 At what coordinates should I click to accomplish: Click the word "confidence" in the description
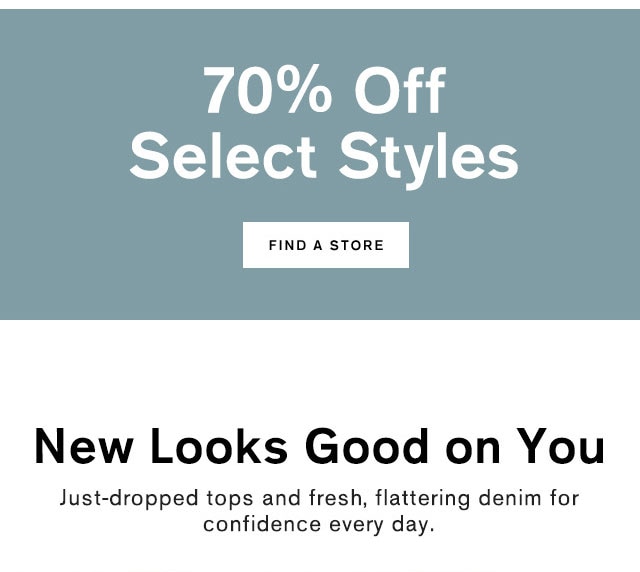point(253,523)
